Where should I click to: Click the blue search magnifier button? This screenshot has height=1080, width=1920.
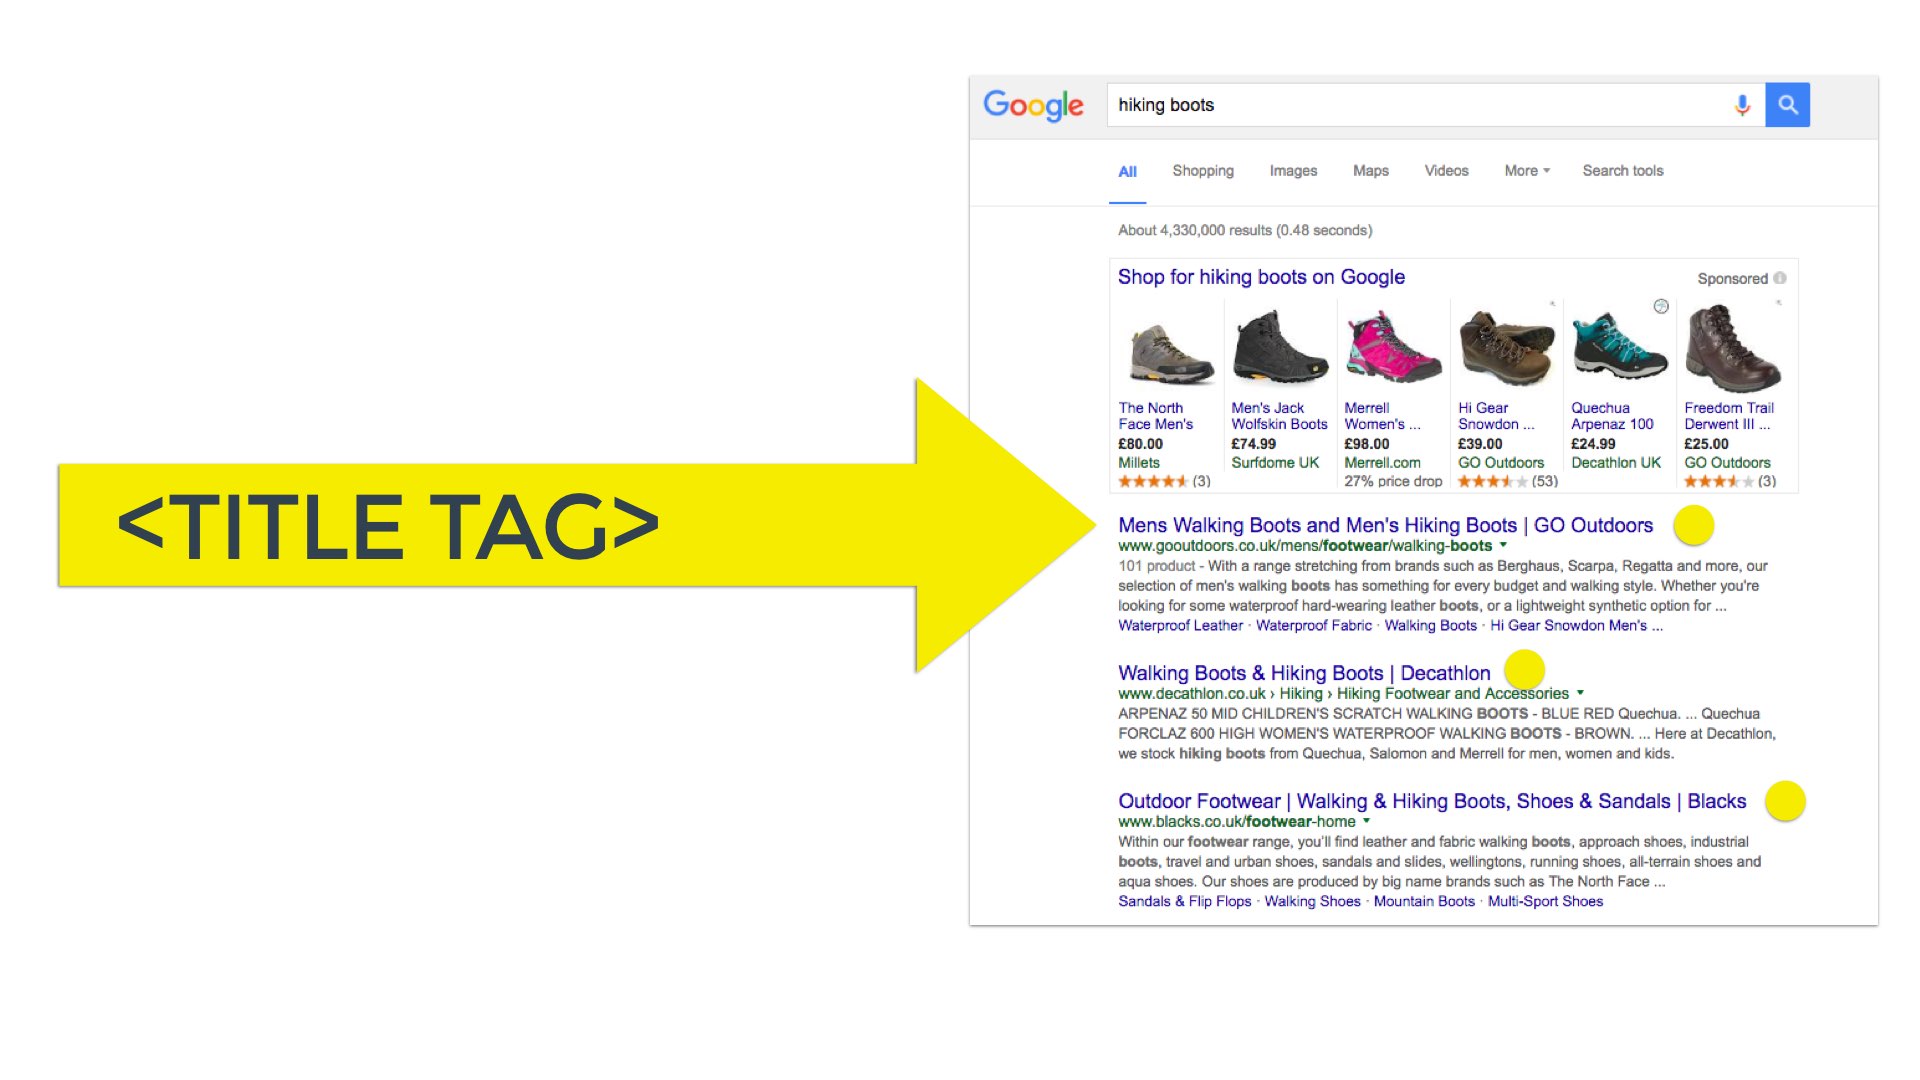tap(1787, 105)
